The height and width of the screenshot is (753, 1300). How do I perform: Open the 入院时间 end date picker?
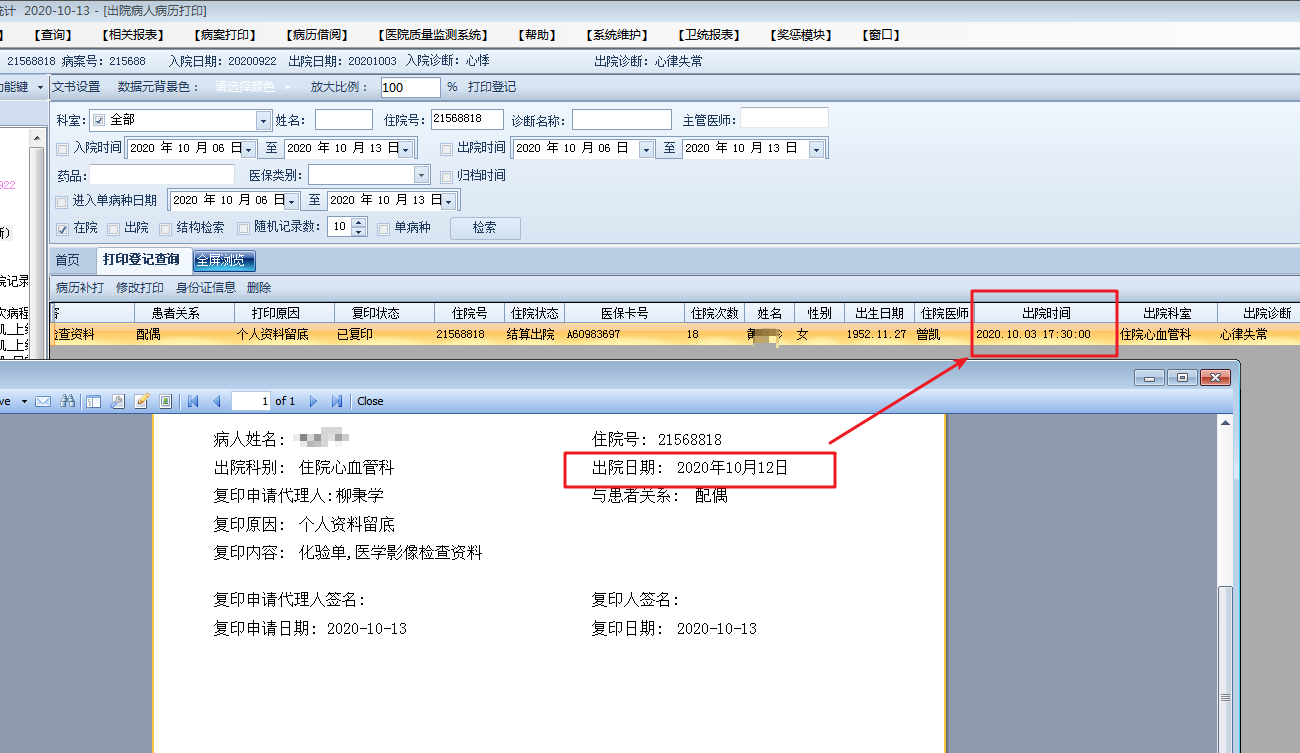coord(405,149)
